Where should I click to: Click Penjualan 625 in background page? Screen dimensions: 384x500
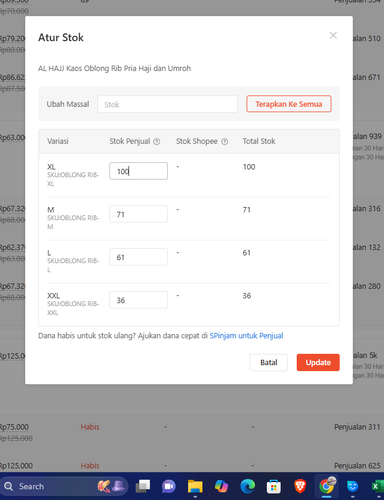357,465
